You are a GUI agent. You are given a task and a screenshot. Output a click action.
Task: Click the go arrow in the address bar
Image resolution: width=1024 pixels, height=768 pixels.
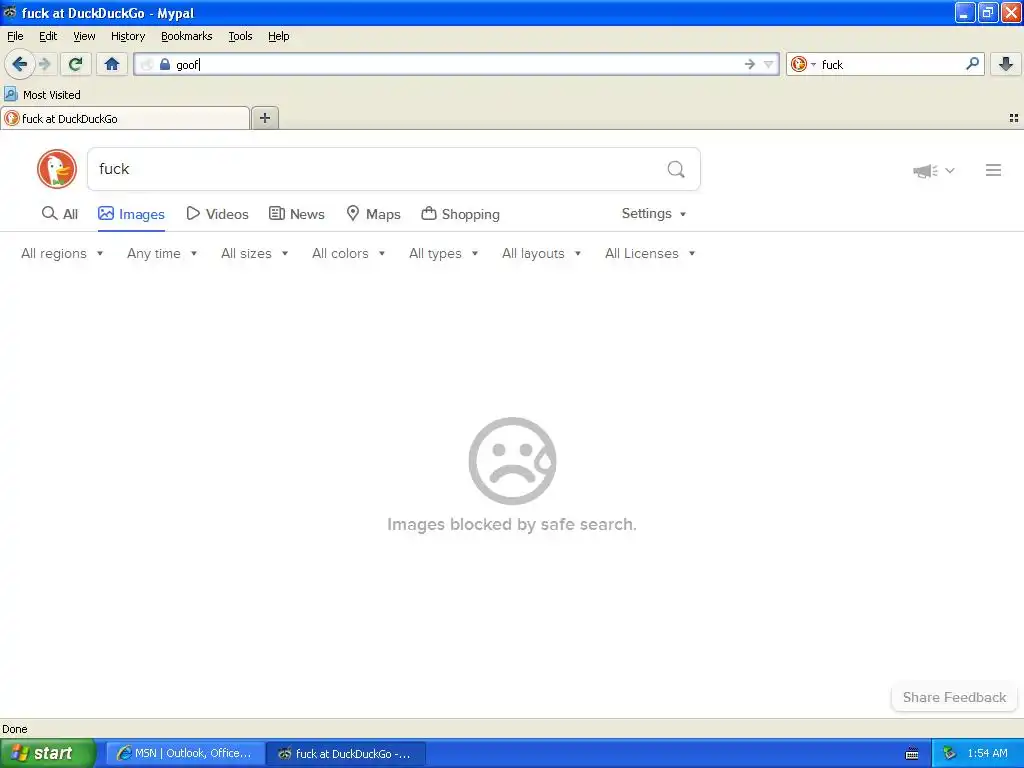pos(750,64)
